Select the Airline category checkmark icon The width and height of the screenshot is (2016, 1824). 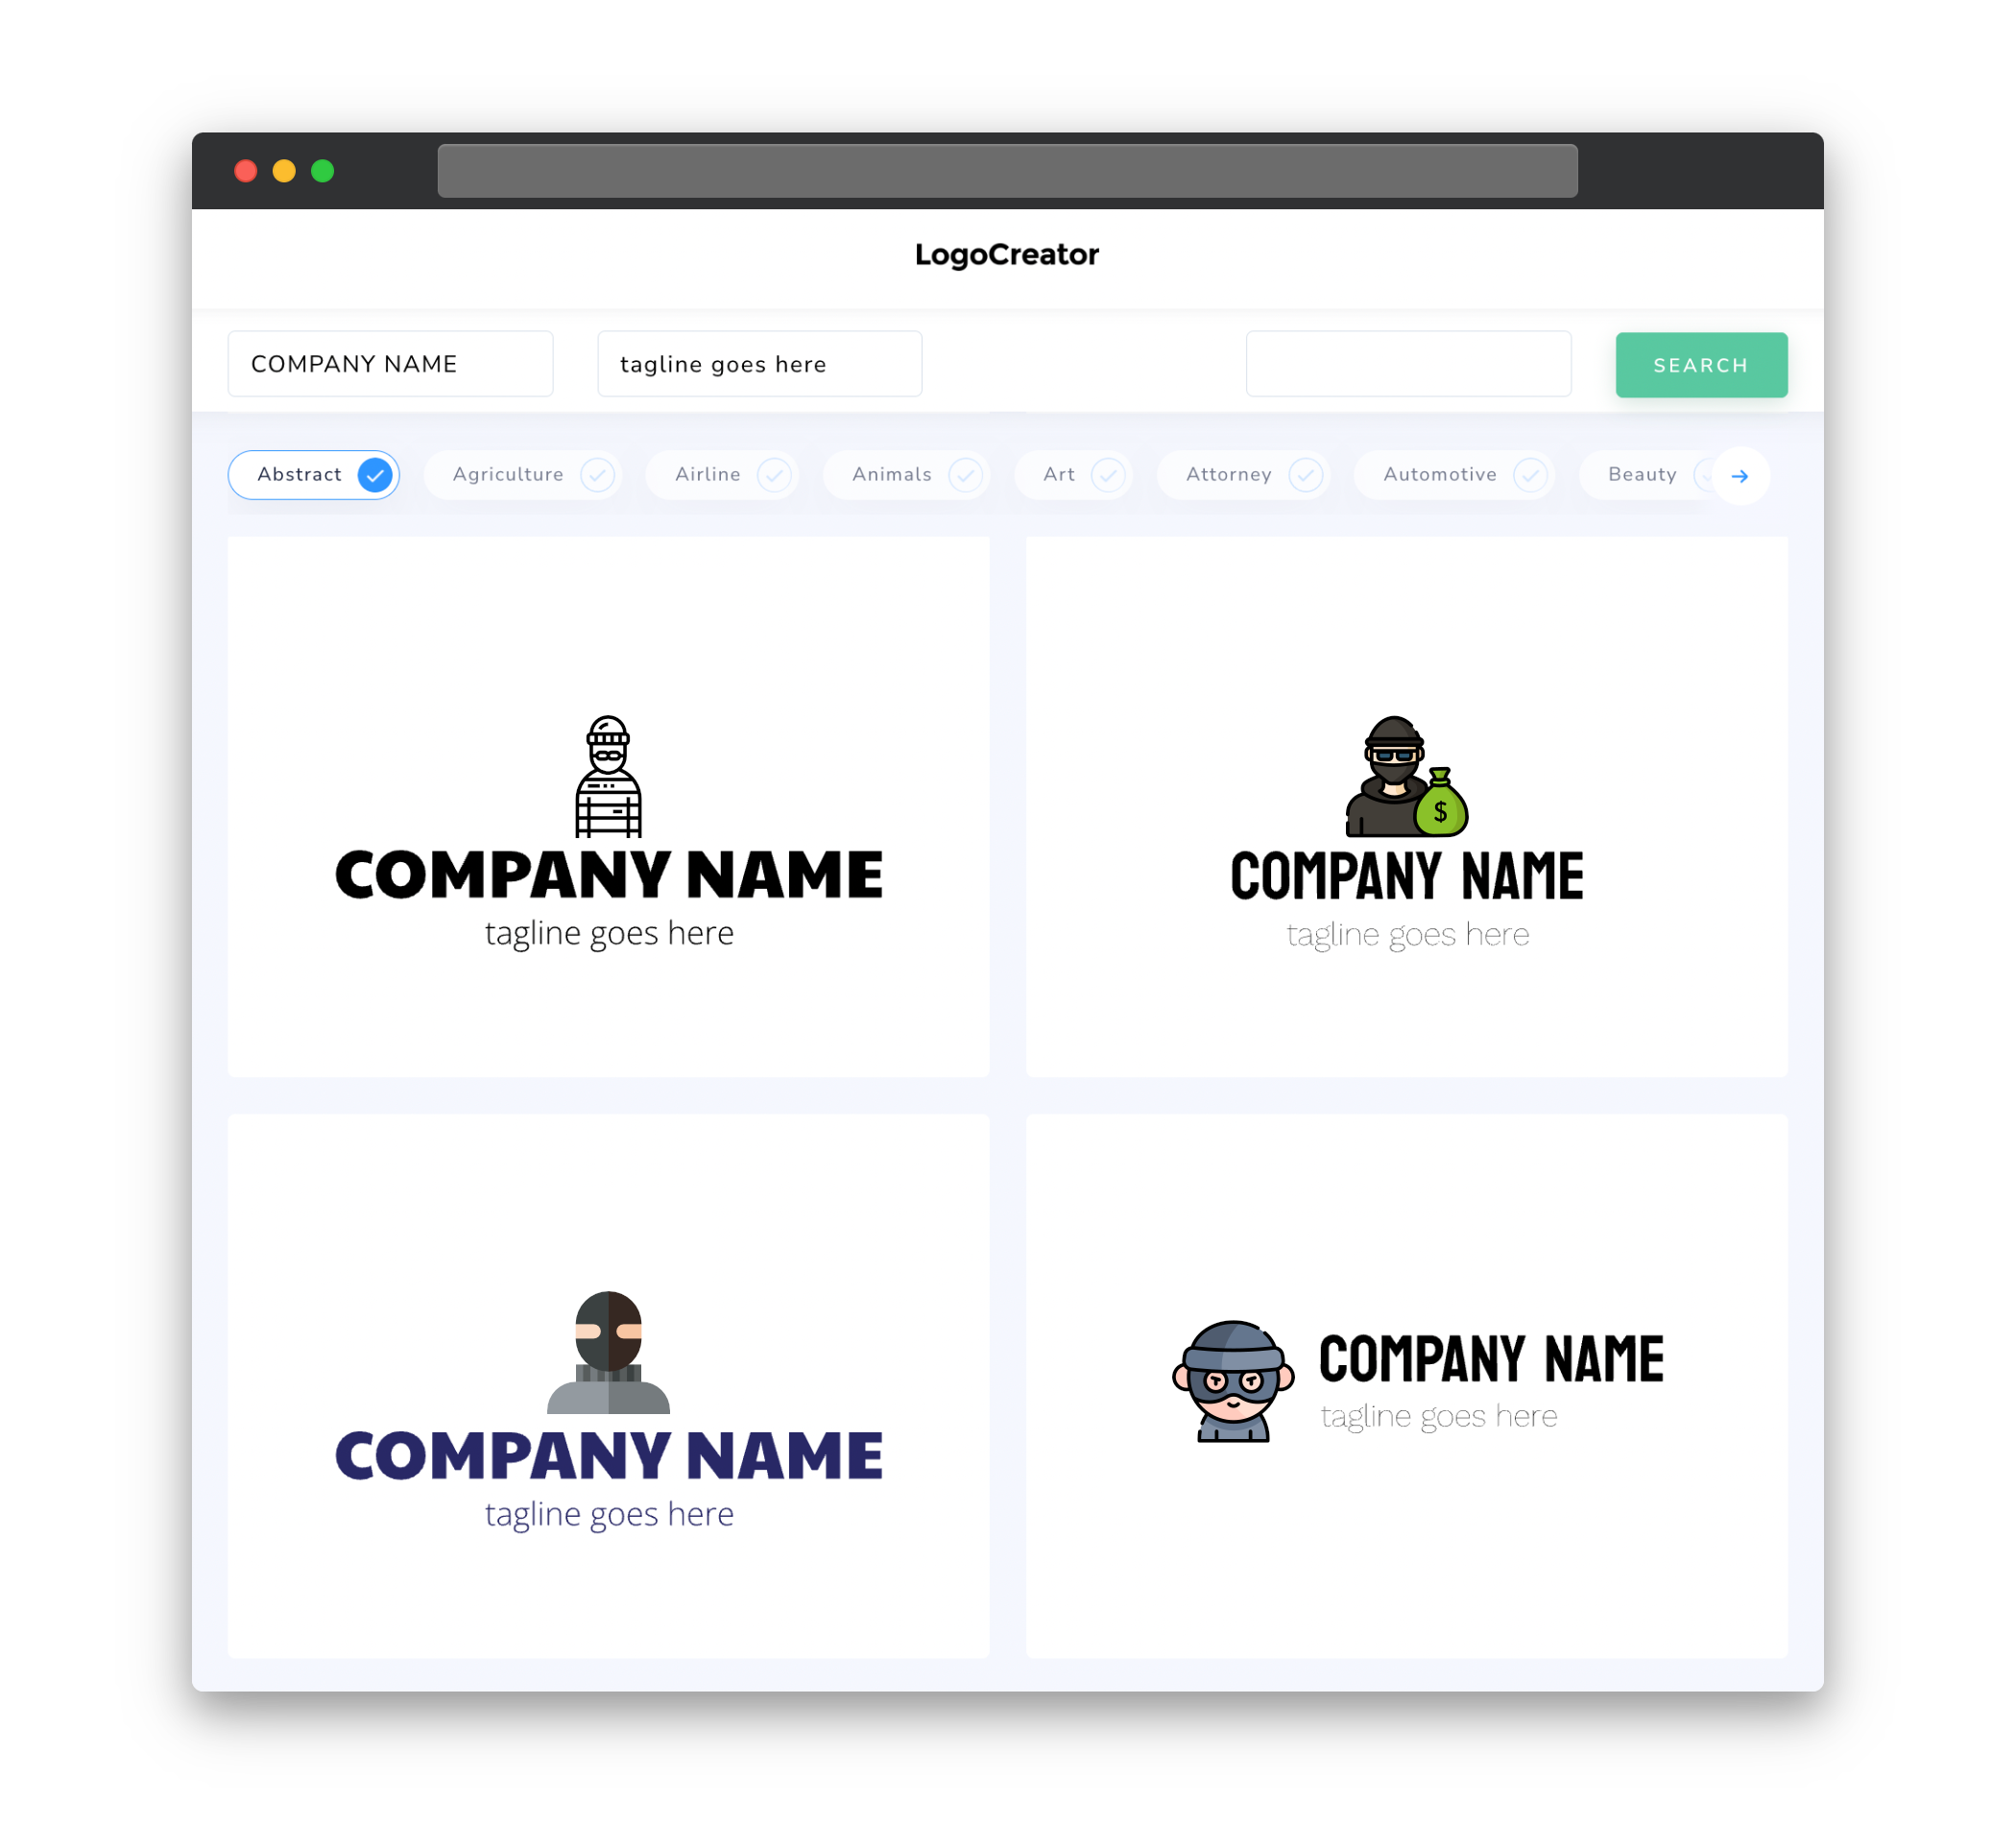coord(773,476)
